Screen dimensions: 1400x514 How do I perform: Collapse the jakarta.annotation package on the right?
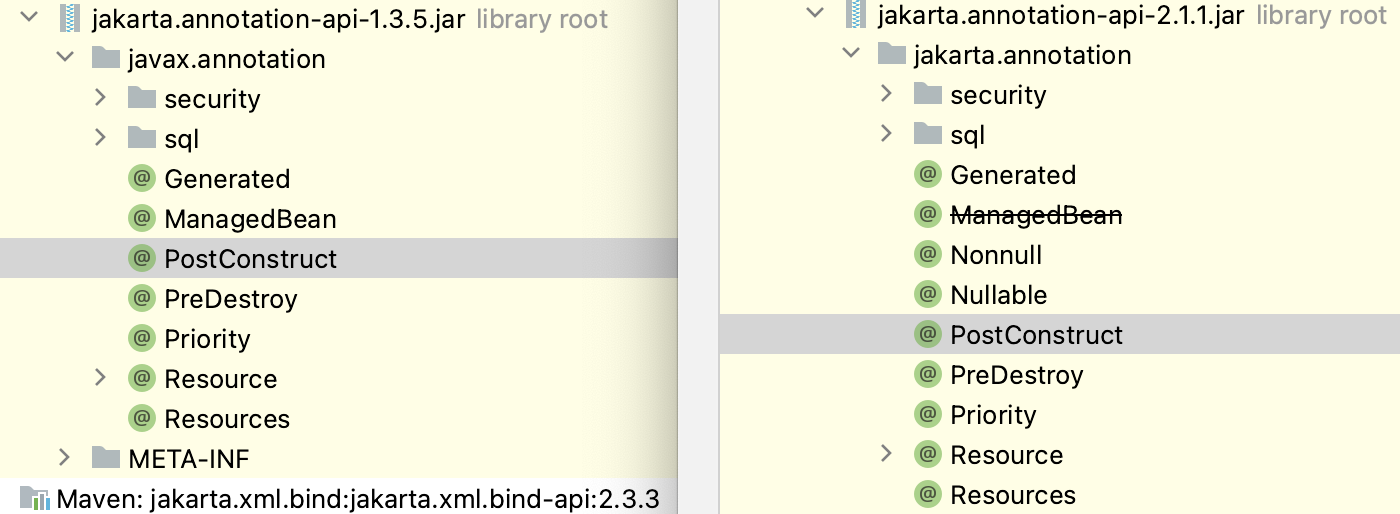[x=851, y=54]
